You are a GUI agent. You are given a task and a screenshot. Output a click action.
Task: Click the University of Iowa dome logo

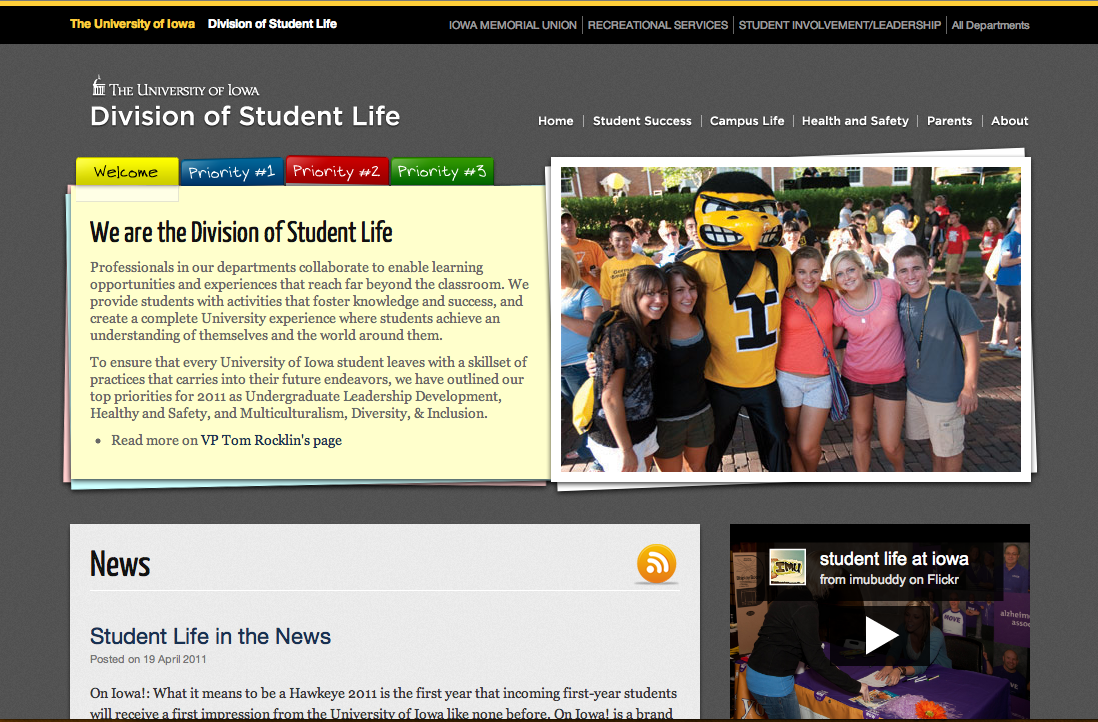[x=99, y=85]
